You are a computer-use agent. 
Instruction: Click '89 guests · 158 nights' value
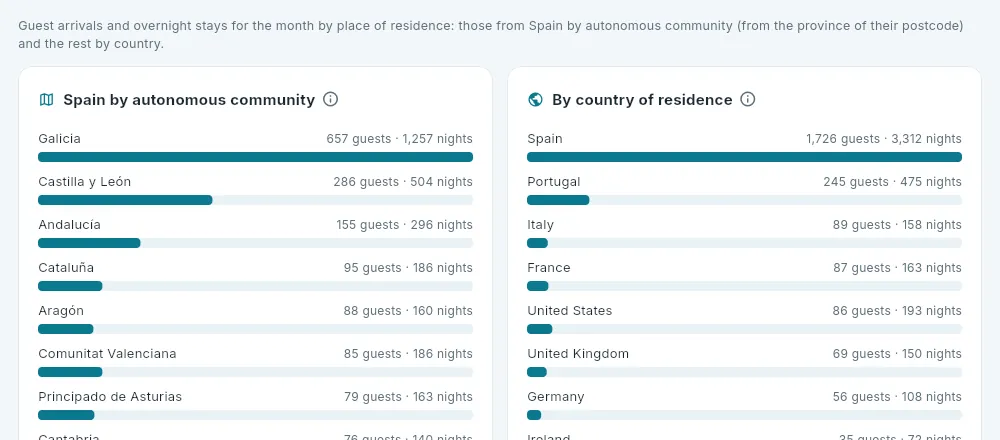click(x=897, y=224)
